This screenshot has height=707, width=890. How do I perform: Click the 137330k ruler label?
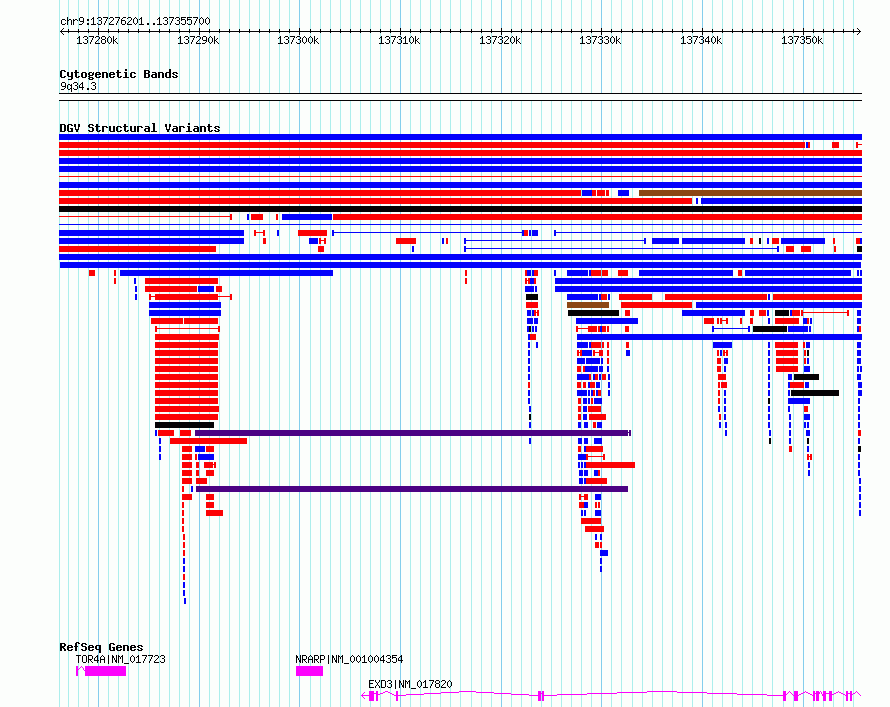pyautogui.click(x=600, y=40)
